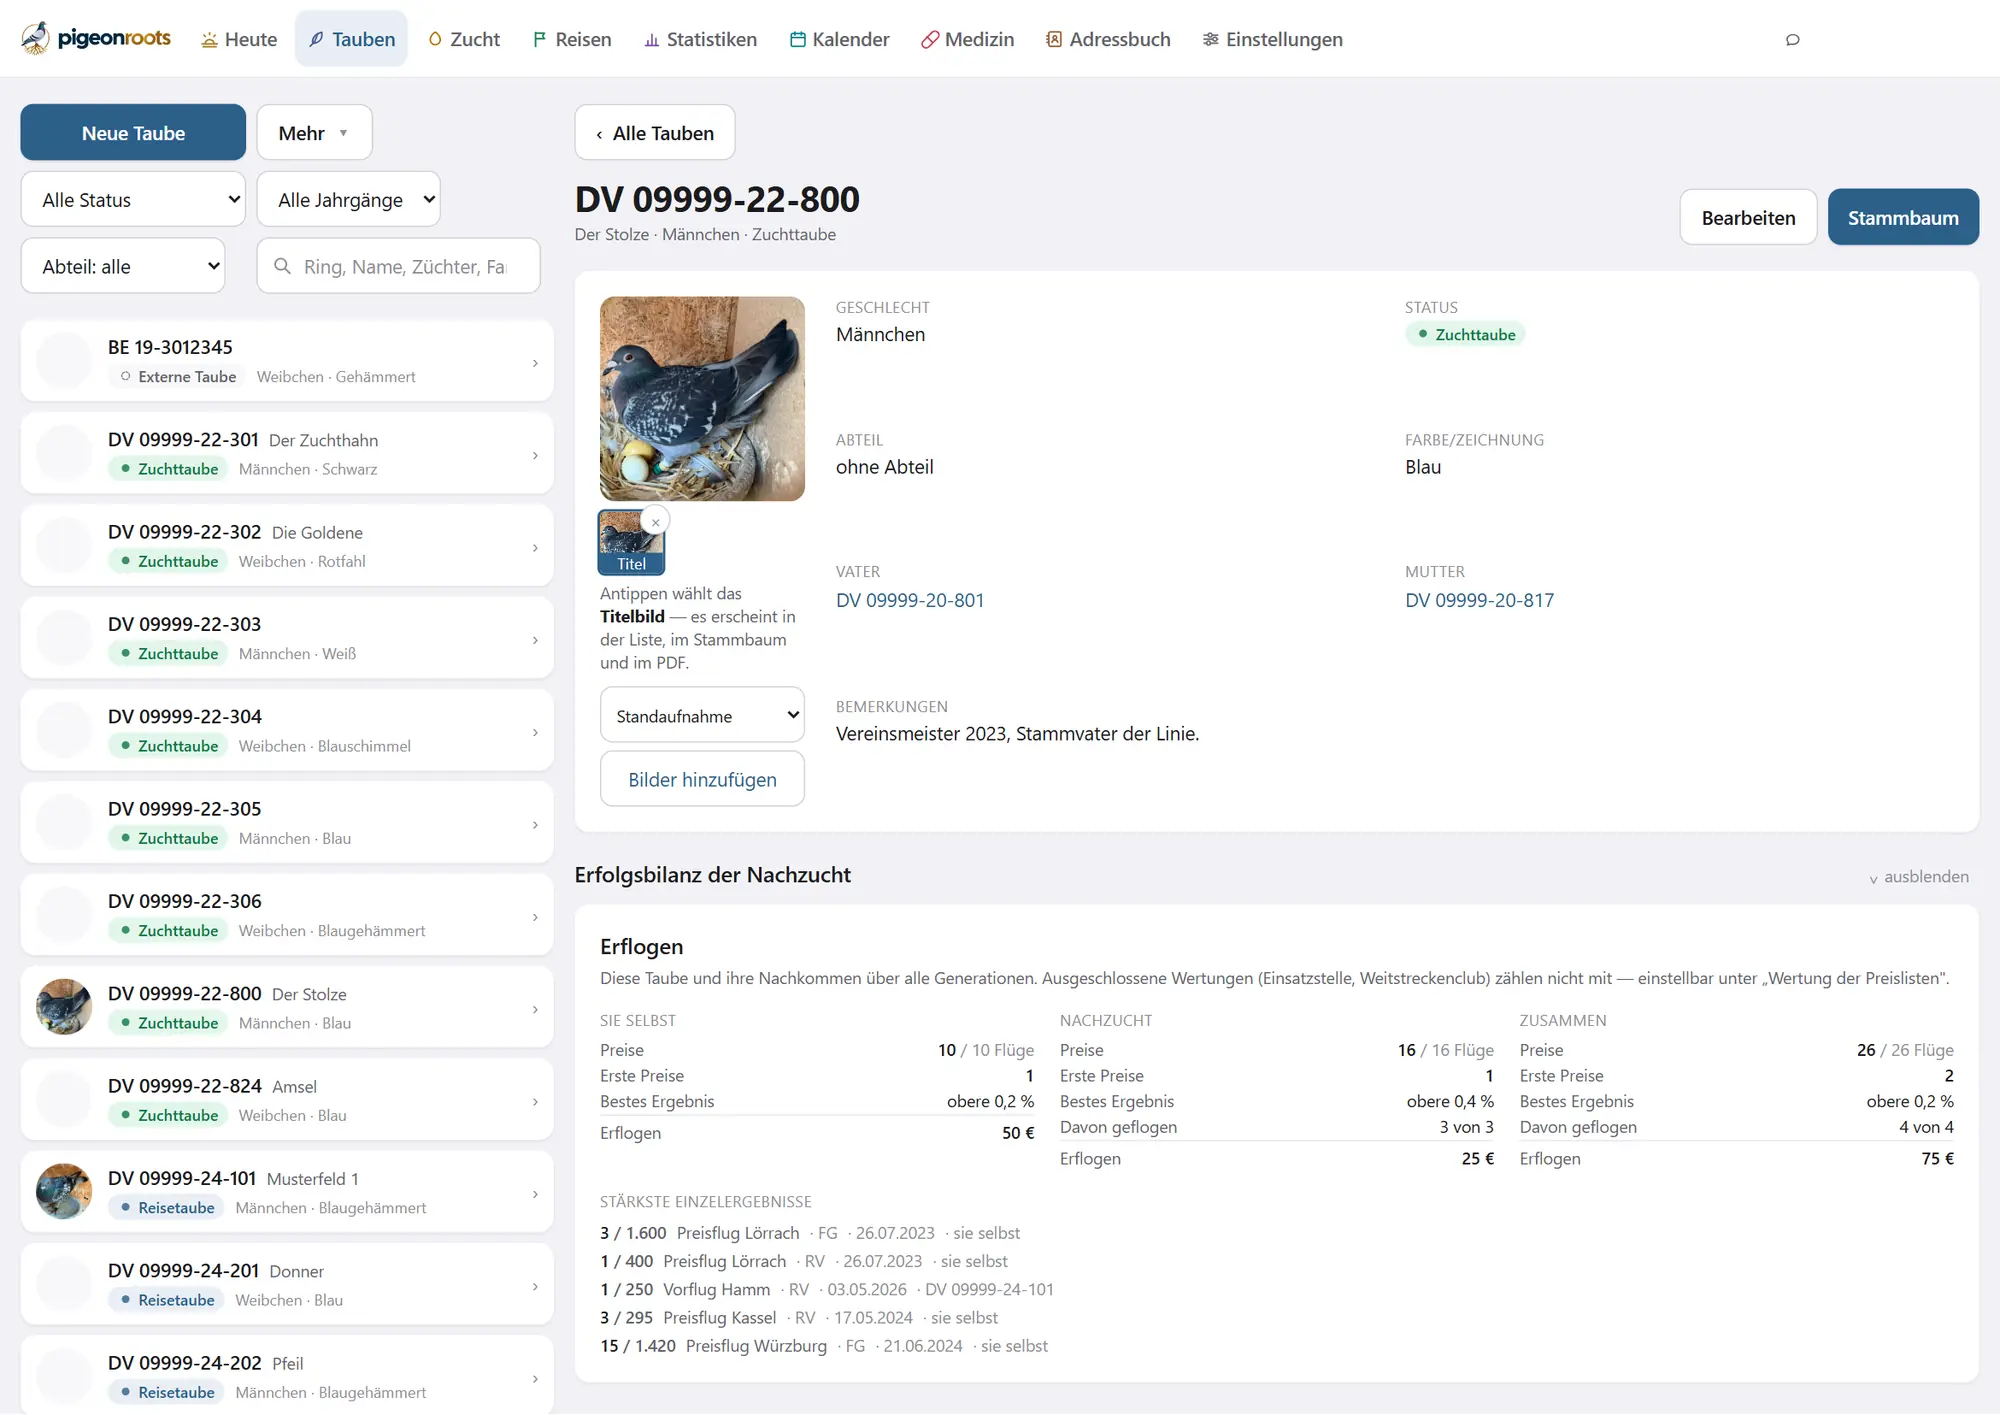The image size is (2000, 1415).
Task: Expand the Mehr dropdown button
Action: 314,133
